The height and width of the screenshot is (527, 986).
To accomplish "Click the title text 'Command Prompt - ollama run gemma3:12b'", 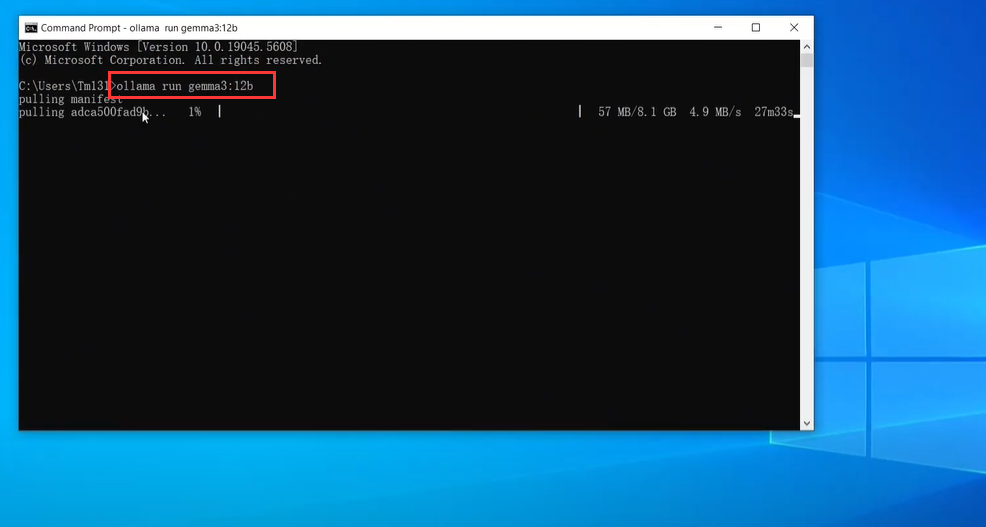I will coord(139,28).
